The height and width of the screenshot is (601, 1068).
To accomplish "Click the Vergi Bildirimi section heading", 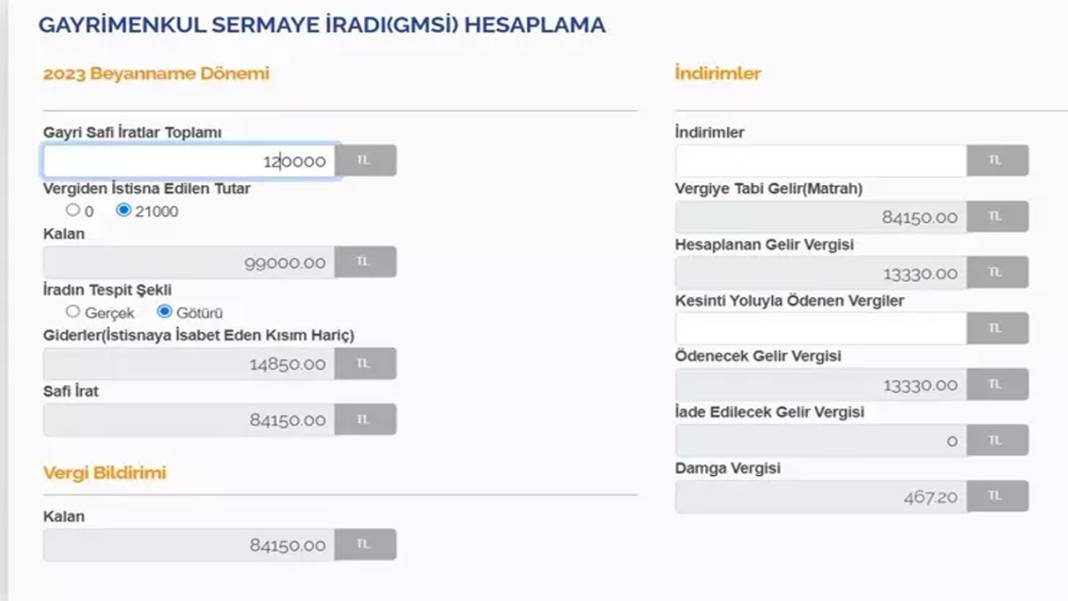I will coord(104,472).
